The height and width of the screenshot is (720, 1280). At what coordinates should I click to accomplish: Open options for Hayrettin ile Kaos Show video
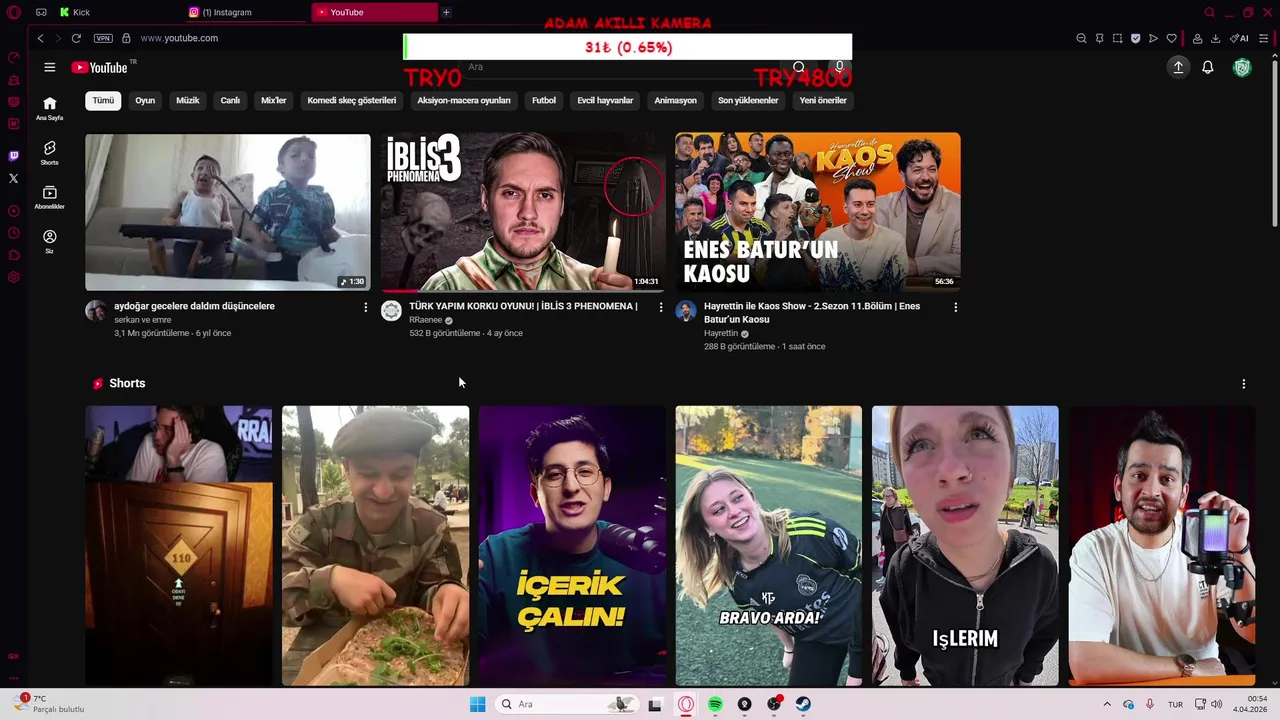point(955,307)
